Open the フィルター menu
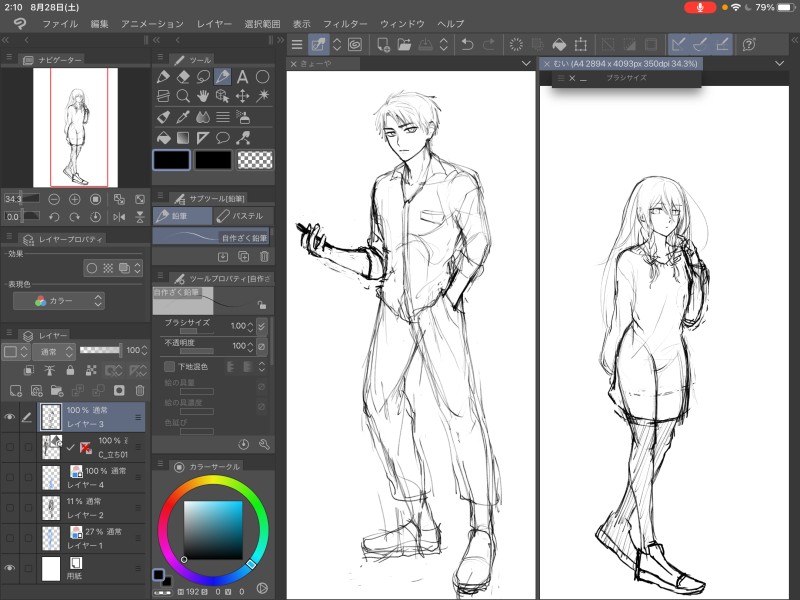800x600 pixels. (x=345, y=23)
